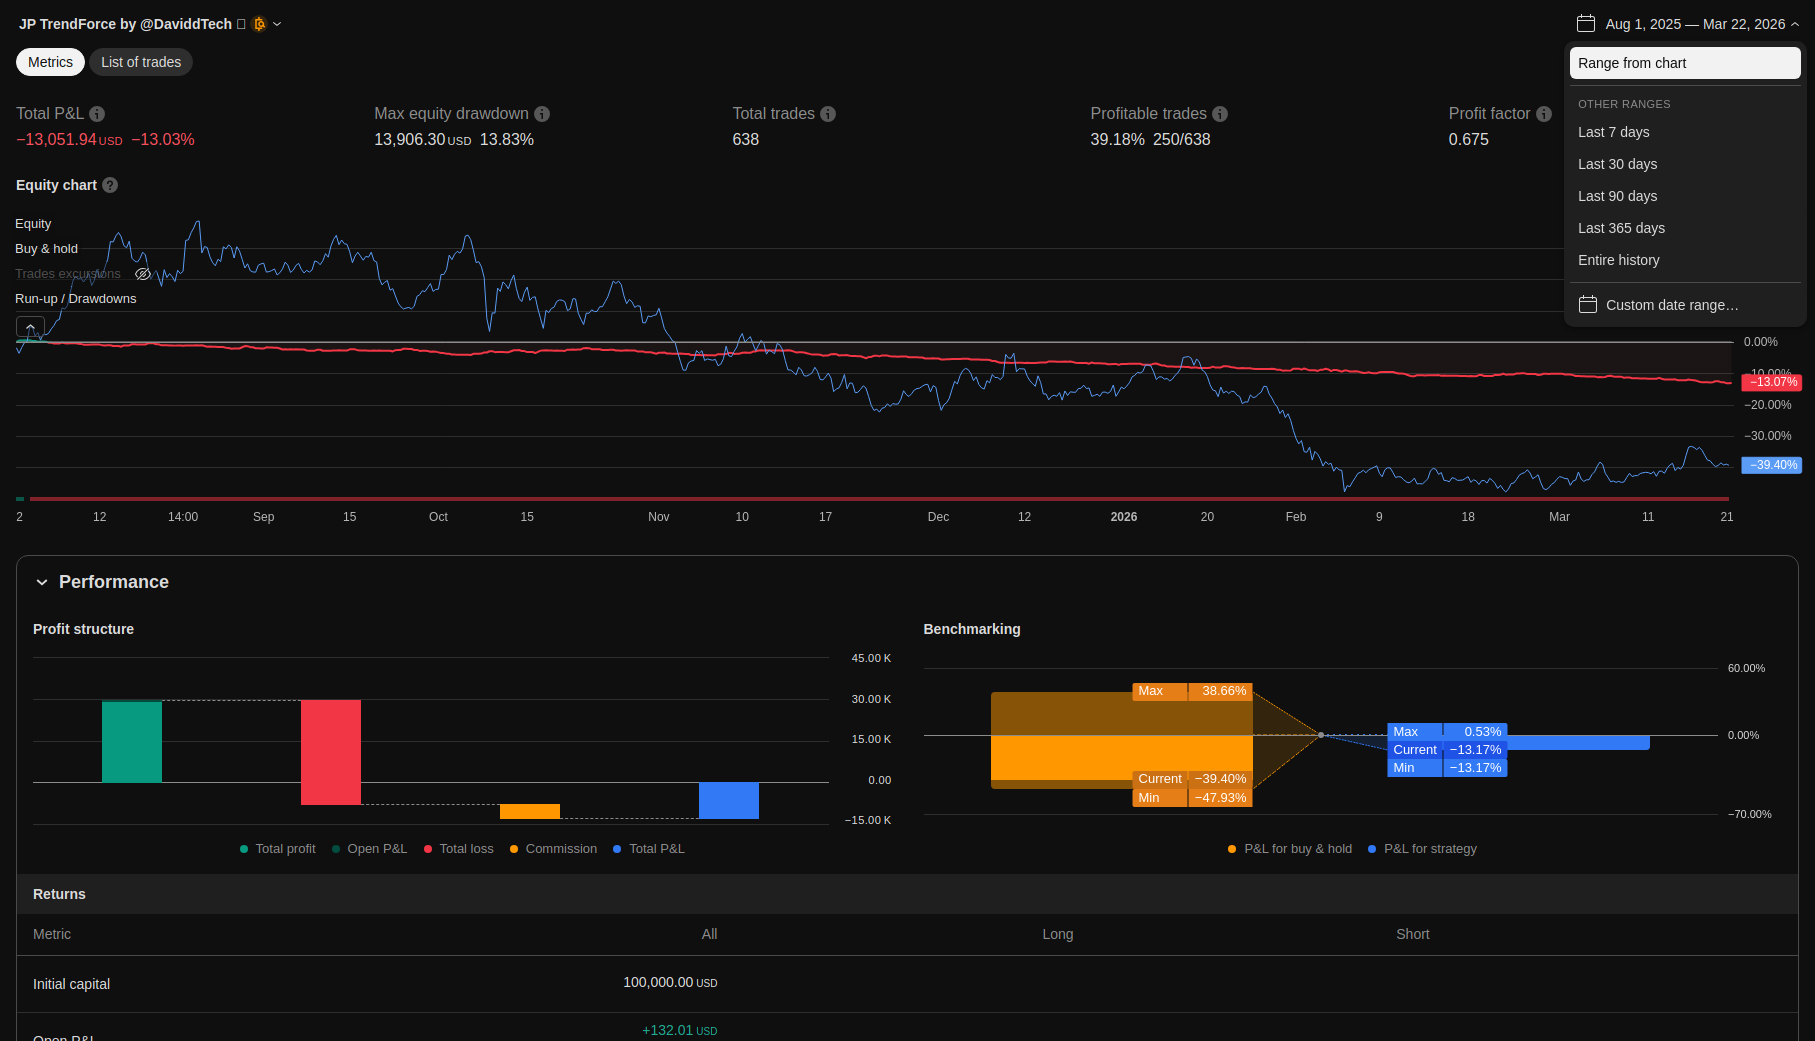This screenshot has height=1041, width=1815.
Task: Toggle the Buy & hold chart series
Action: pos(46,249)
